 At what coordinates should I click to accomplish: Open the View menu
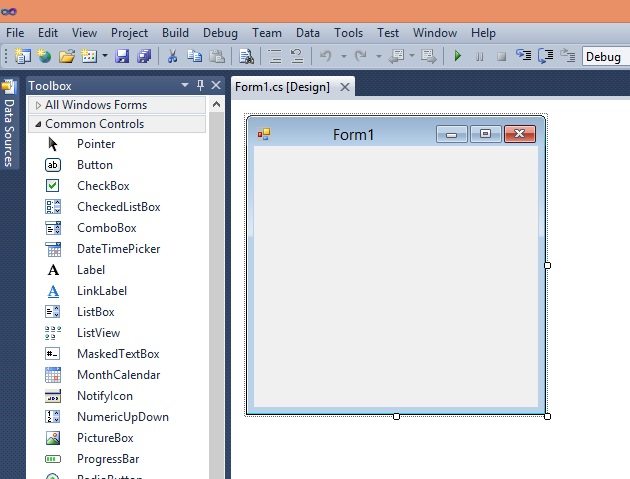pos(84,33)
